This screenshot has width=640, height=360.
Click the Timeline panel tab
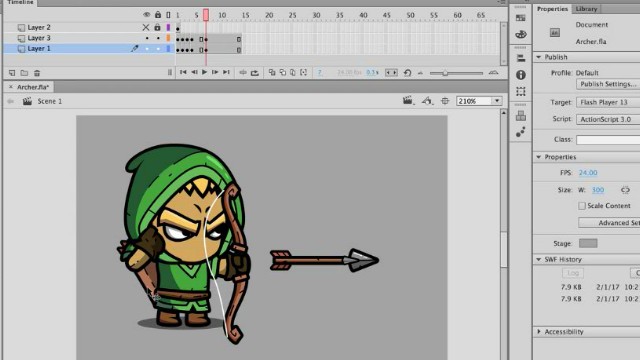point(20,2)
